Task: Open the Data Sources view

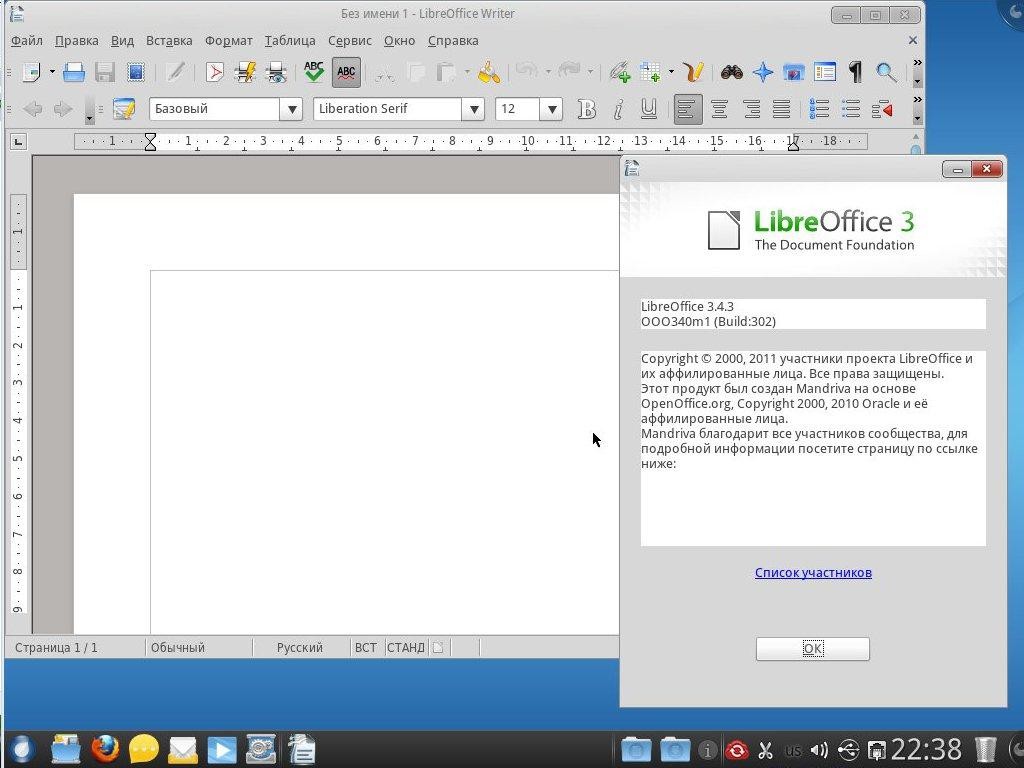Action: (x=825, y=72)
